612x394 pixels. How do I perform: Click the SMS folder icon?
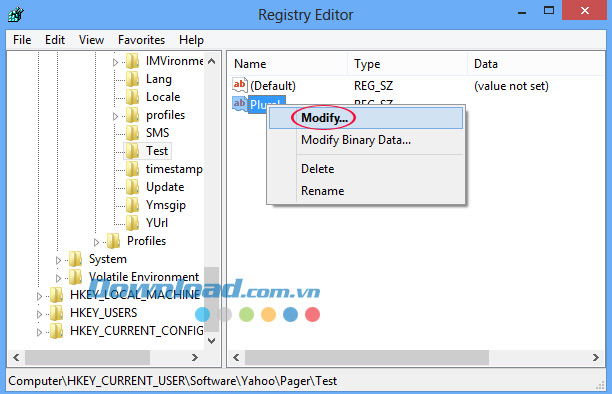tap(133, 133)
